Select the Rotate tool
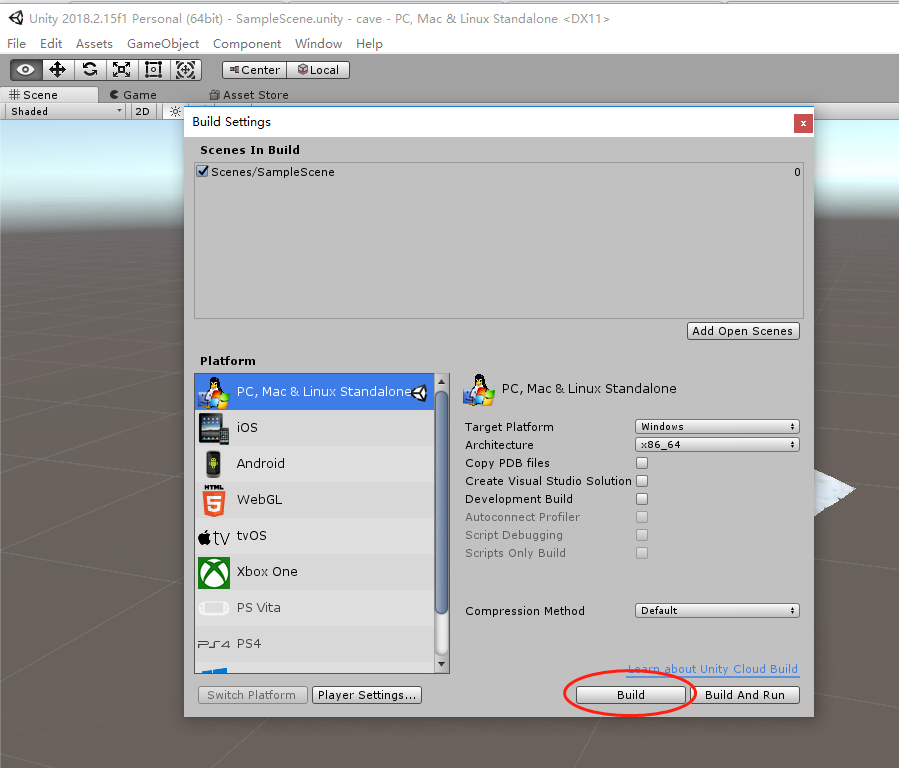The height and width of the screenshot is (768, 899). 90,70
